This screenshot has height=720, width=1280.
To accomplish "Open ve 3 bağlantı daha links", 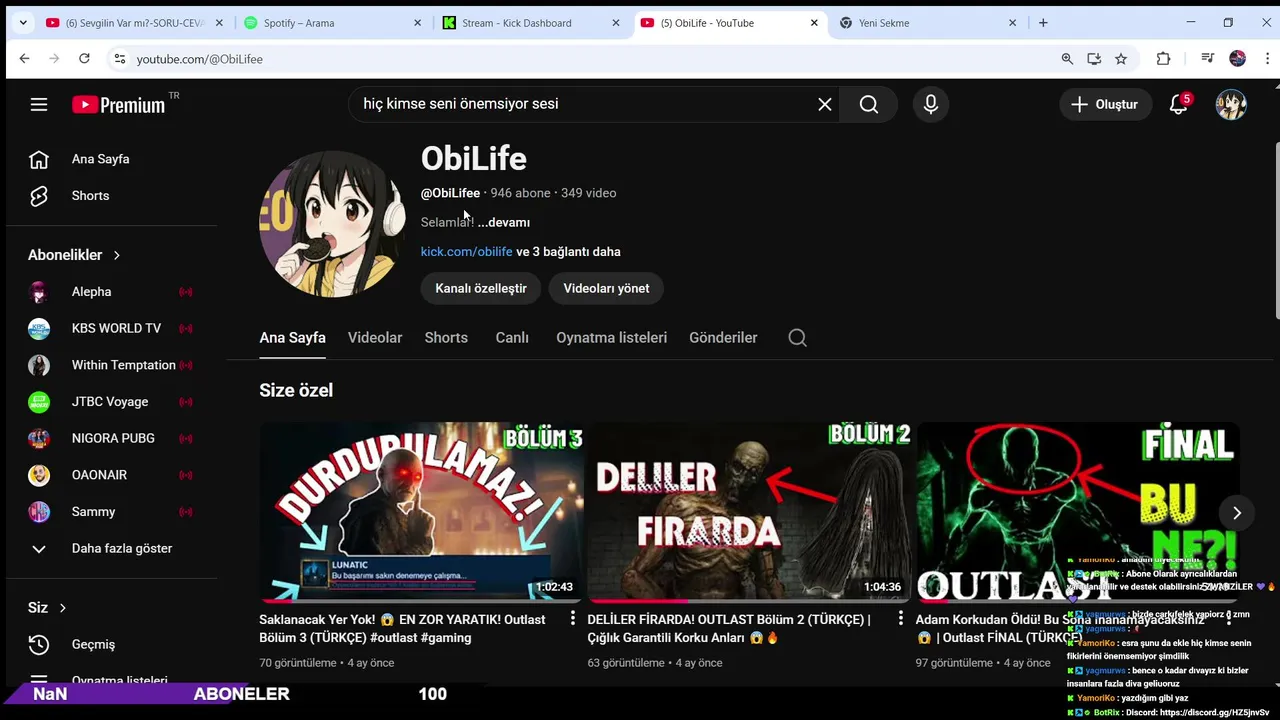I will [568, 252].
